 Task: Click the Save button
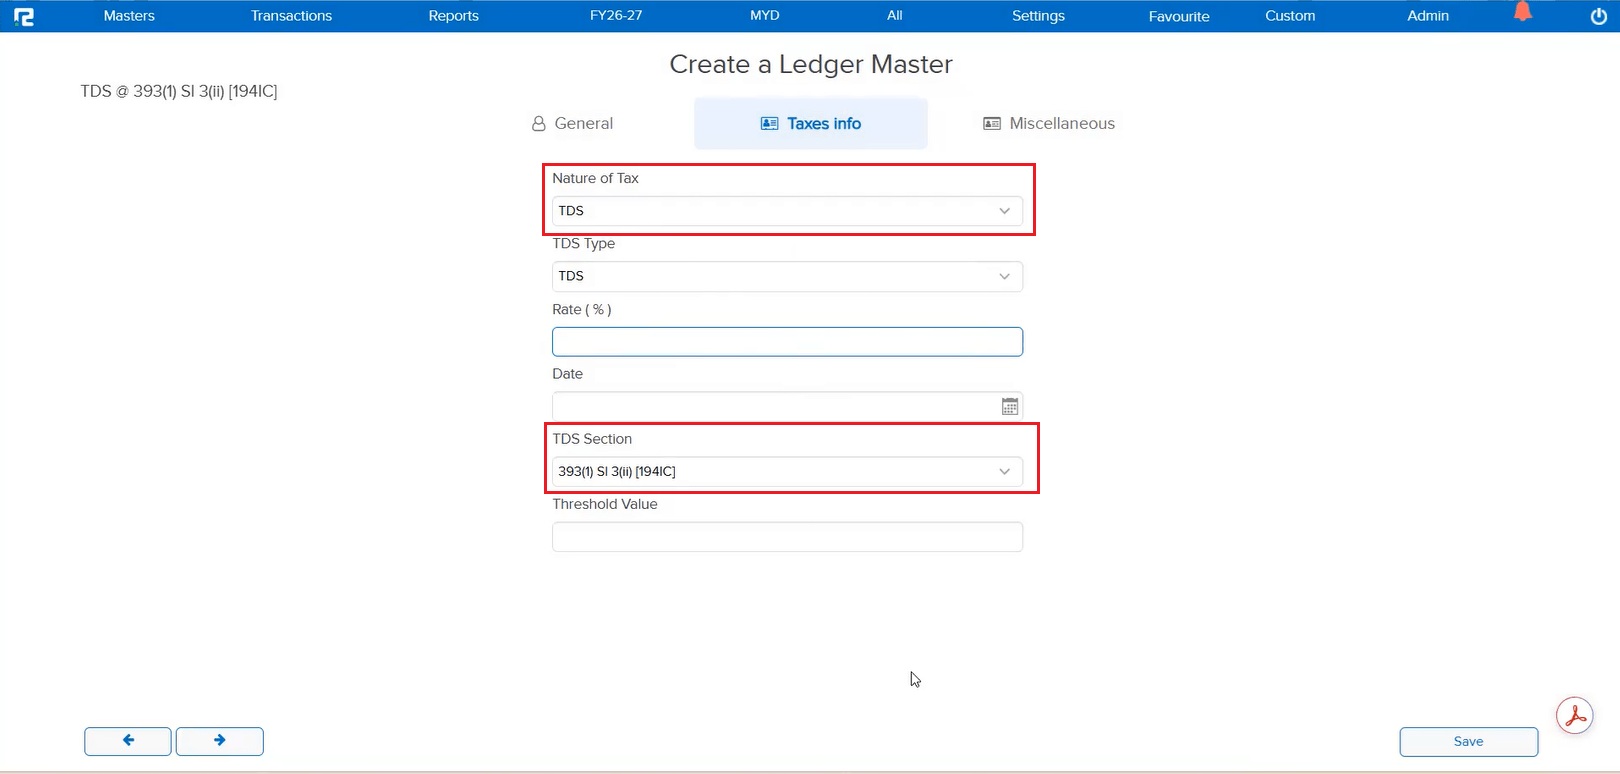click(1468, 741)
